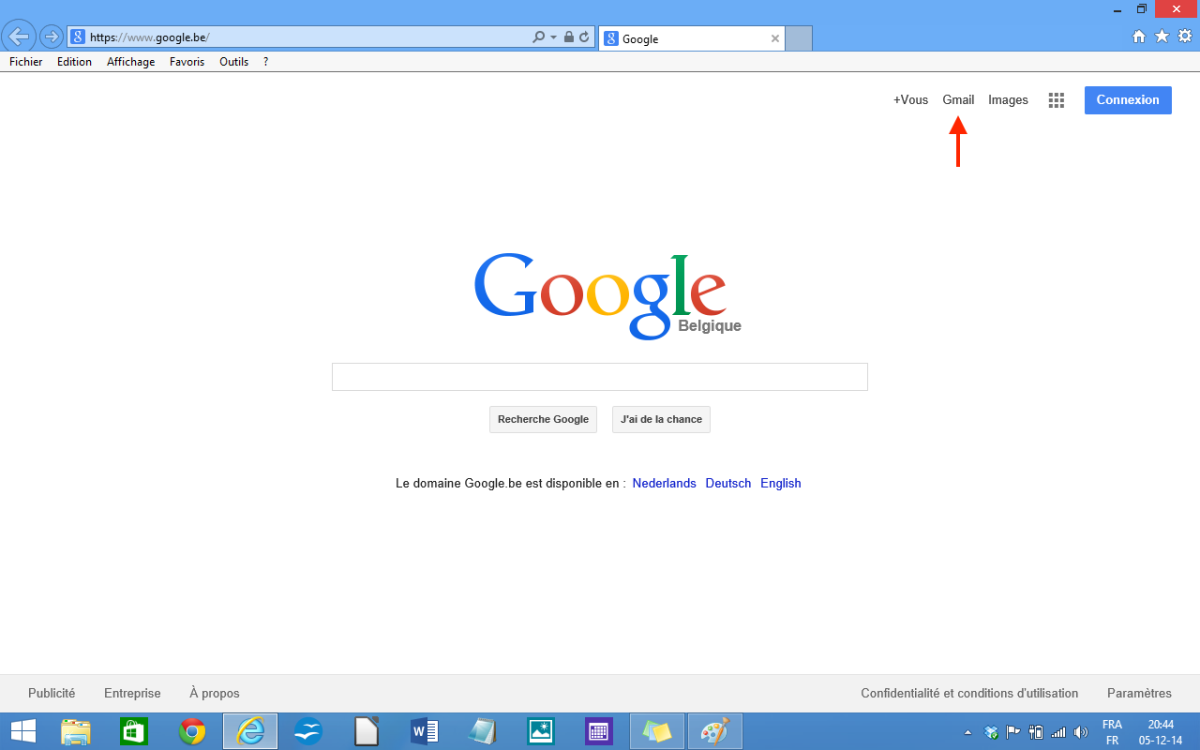Open the ? help menu
Image resolution: width=1200 pixels, height=750 pixels.
point(266,62)
